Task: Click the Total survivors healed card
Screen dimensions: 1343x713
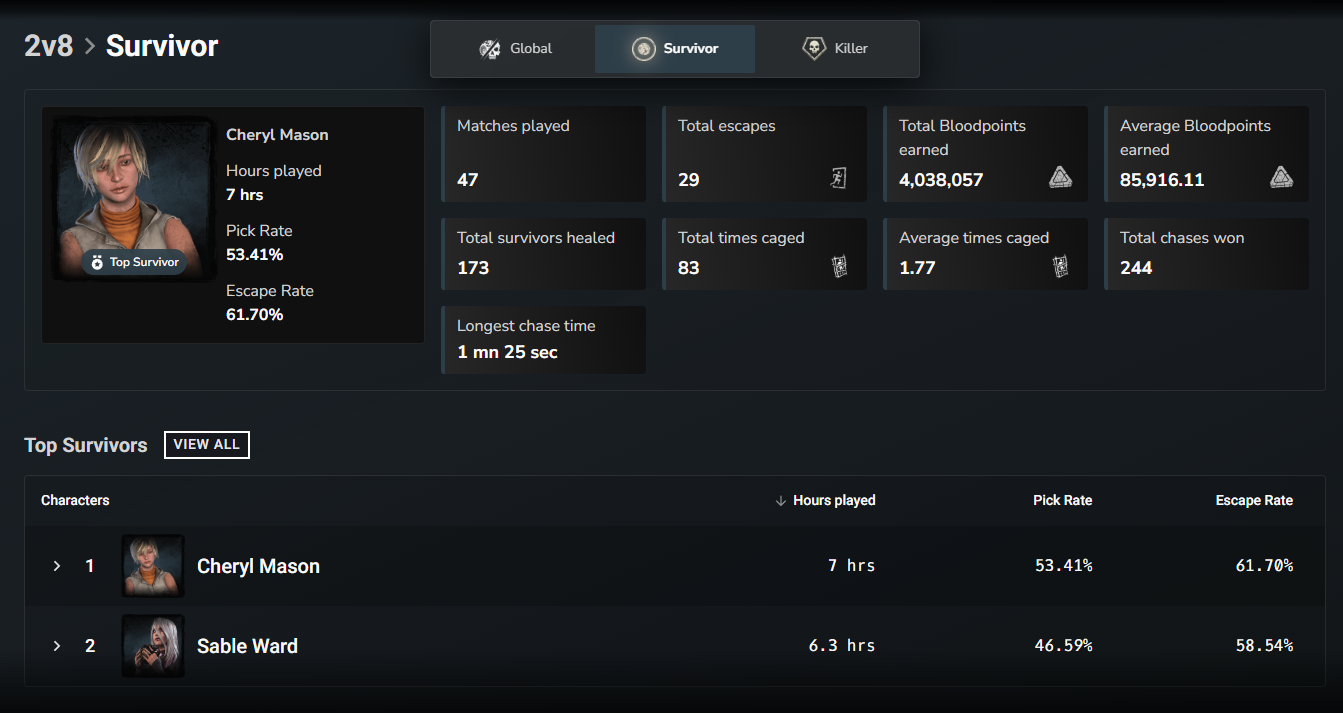Action: coord(543,254)
